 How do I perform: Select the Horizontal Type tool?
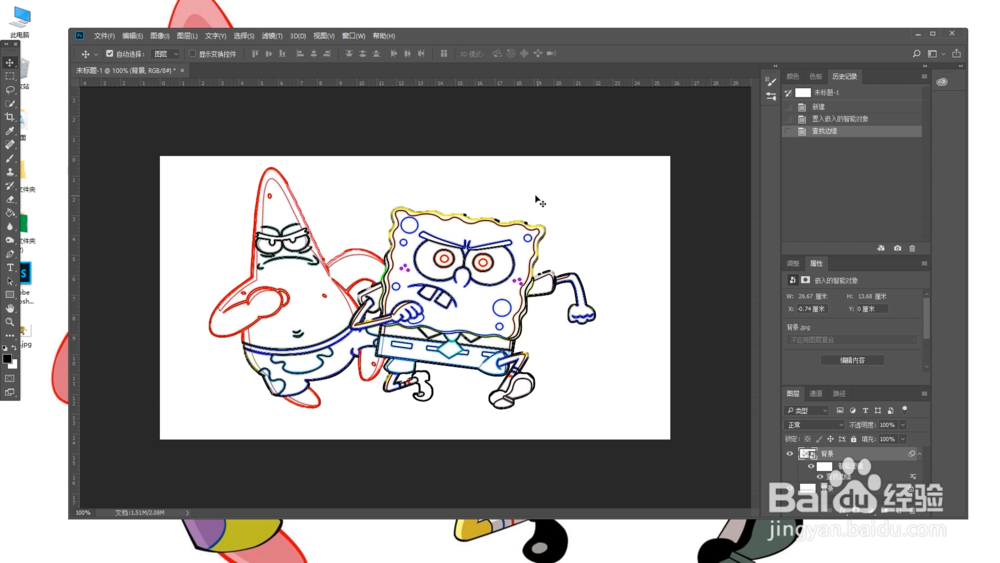pyautogui.click(x=10, y=267)
